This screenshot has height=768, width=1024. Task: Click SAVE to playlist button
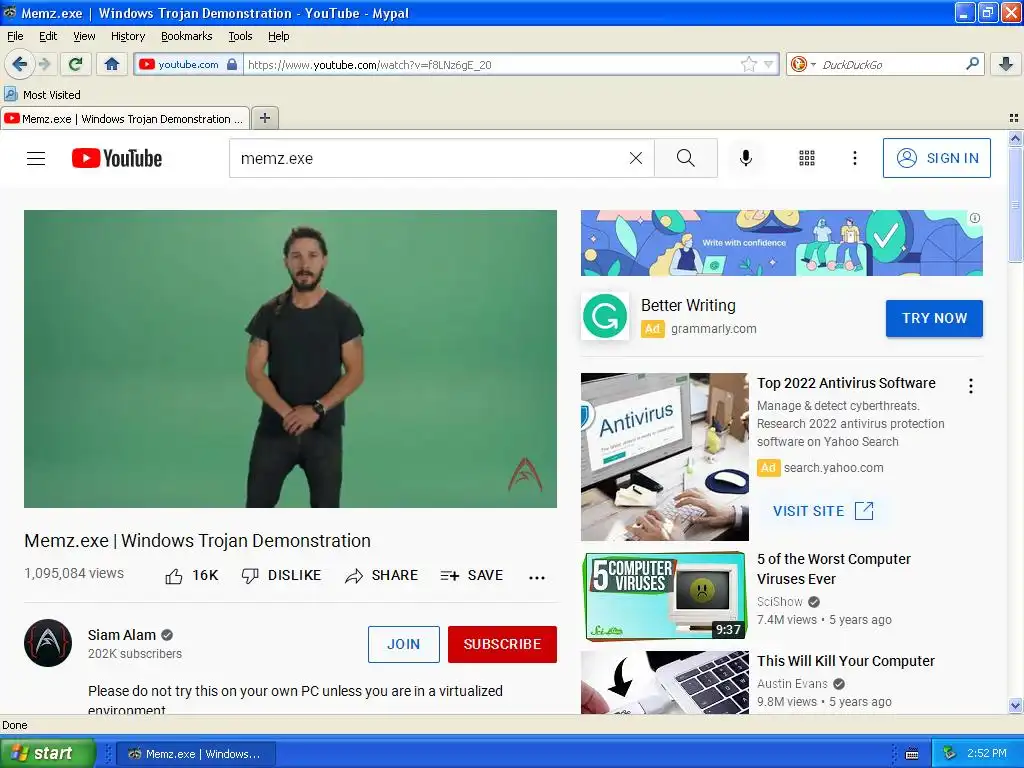pos(472,575)
